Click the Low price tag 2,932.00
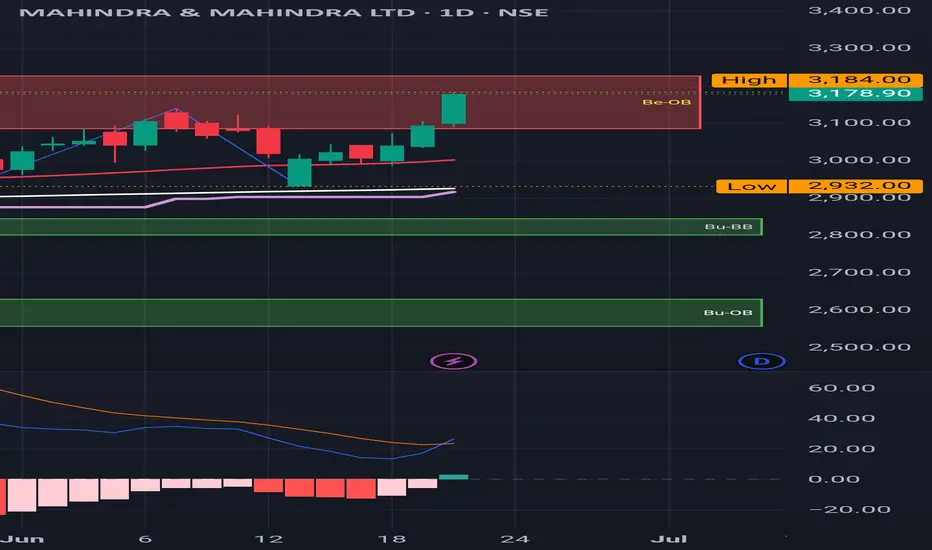 [x=855, y=186]
